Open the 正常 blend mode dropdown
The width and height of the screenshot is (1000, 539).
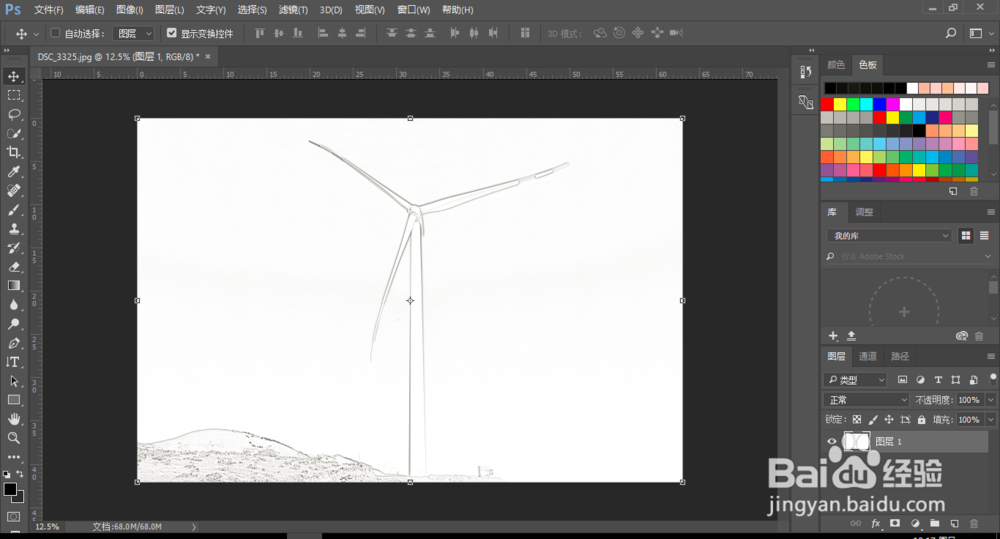(867, 400)
